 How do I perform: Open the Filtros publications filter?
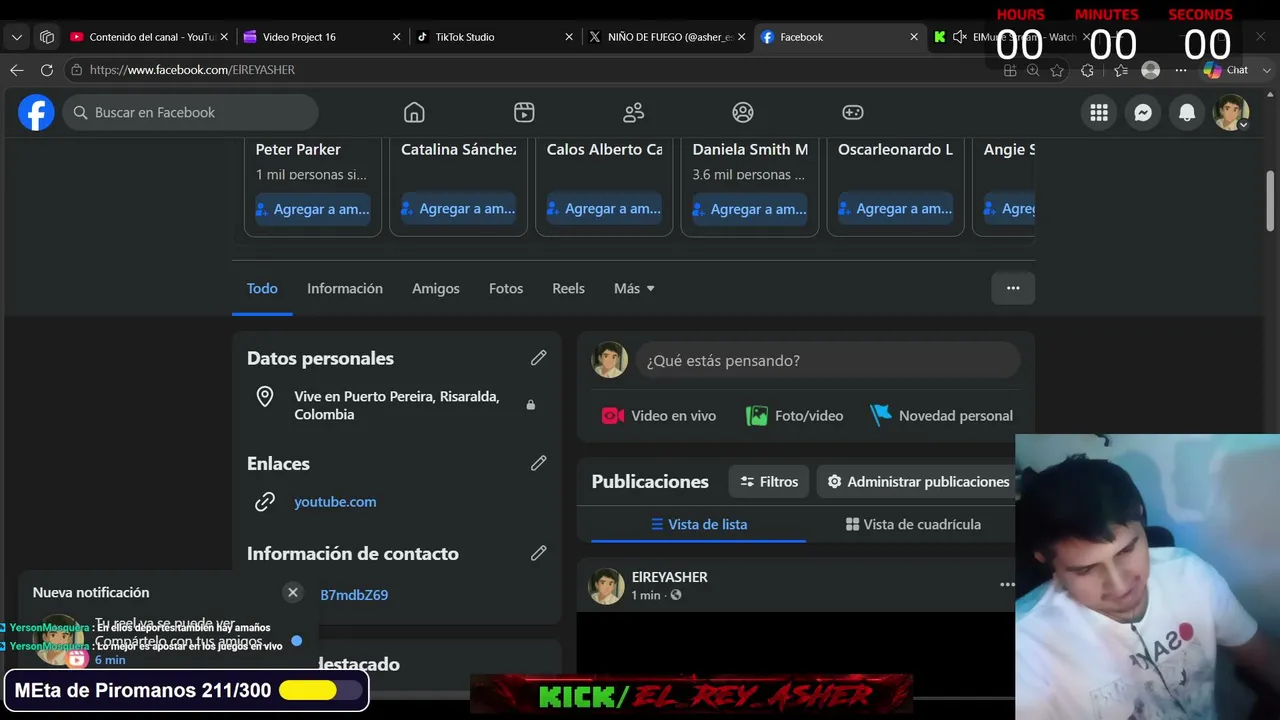pyautogui.click(x=769, y=482)
